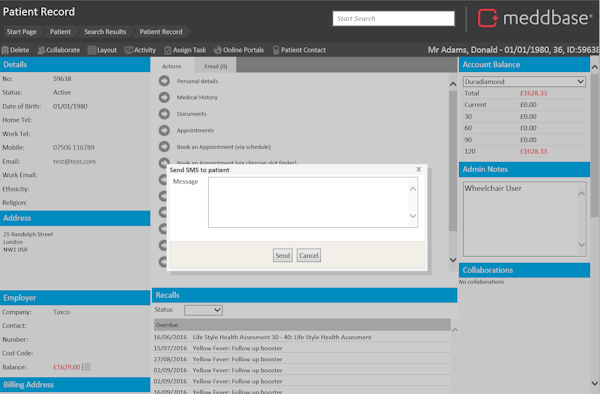Screen dimensions: 600x394
Task: Open Patient Contact
Action: [x=299, y=50]
